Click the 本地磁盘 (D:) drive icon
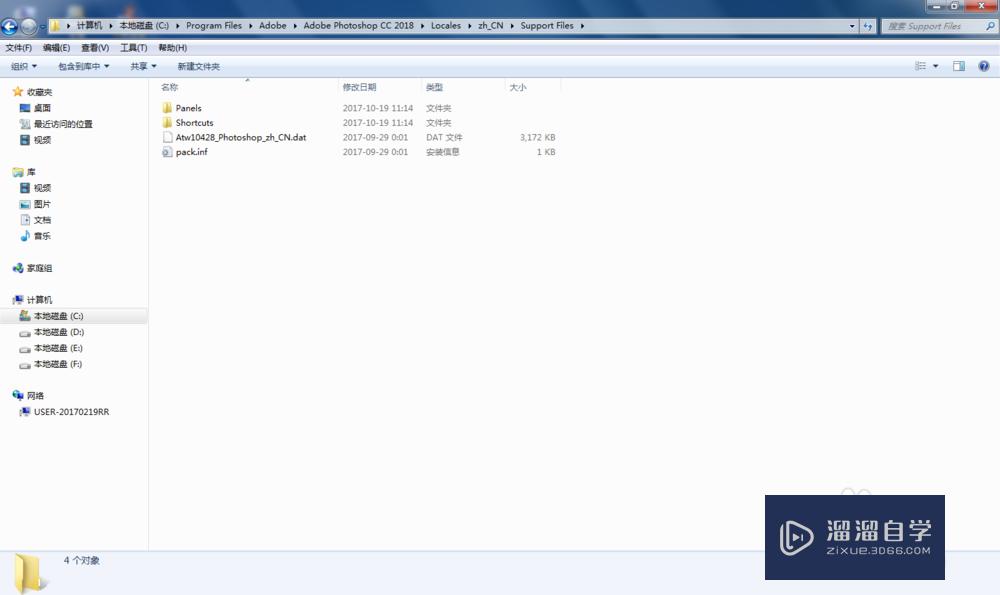Image resolution: width=1000 pixels, height=595 pixels. [25, 333]
